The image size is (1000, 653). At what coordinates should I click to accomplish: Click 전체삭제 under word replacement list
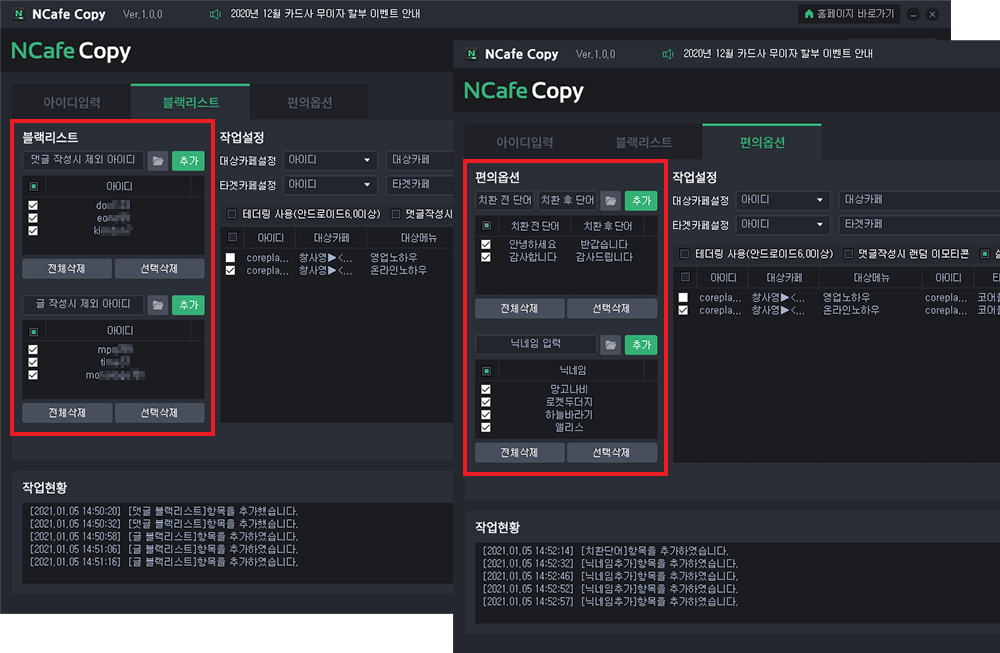click(x=520, y=309)
